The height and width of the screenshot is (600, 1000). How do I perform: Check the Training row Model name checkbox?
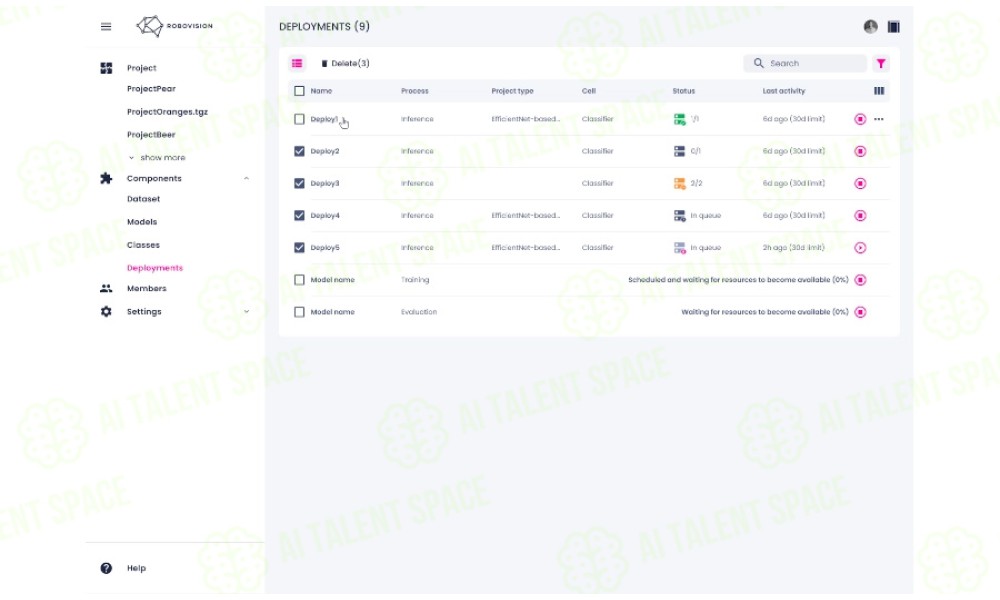pos(299,280)
